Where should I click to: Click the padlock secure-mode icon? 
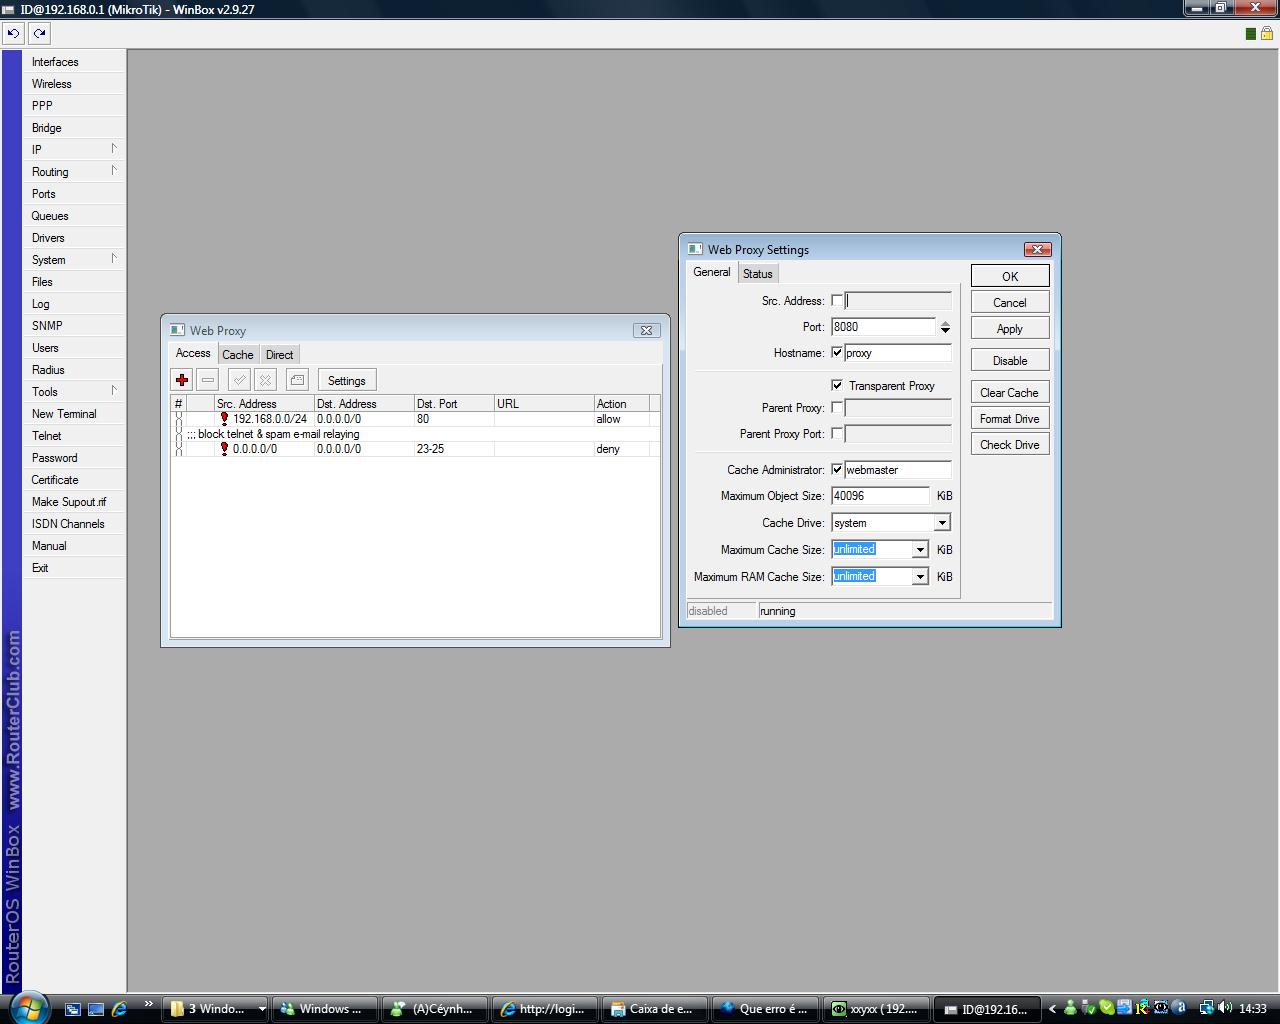(x=1266, y=33)
